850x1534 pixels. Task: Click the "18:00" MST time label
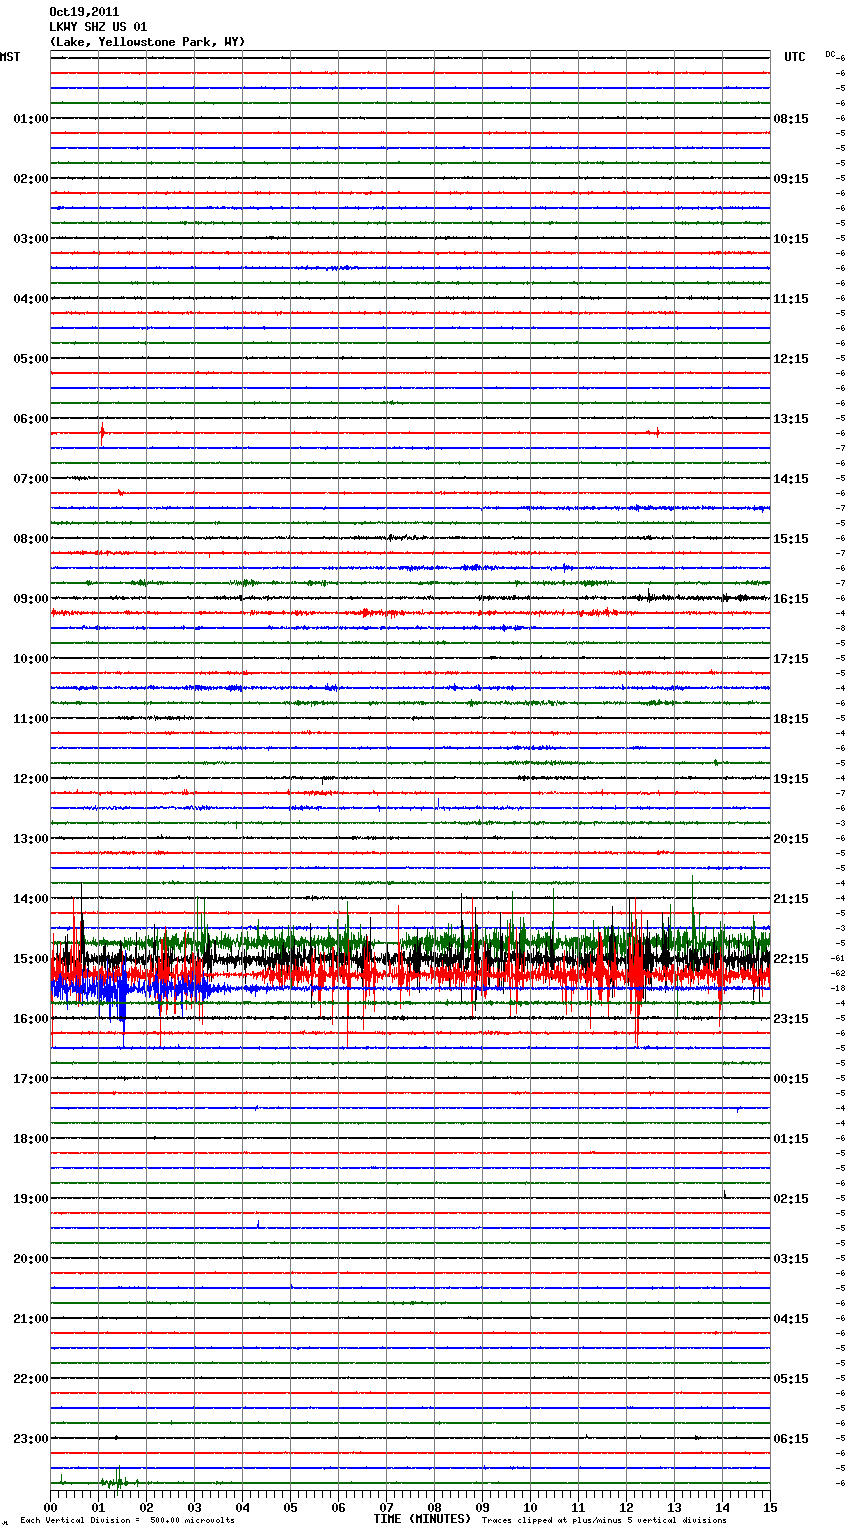[31, 1139]
